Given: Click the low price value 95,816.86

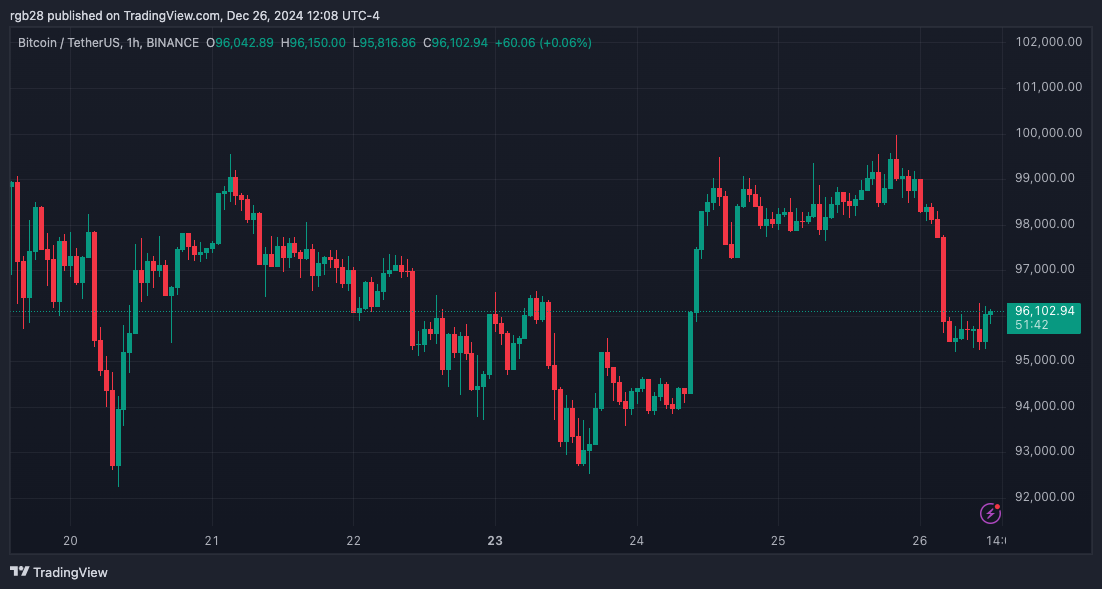Looking at the screenshot, I should coord(390,43).
